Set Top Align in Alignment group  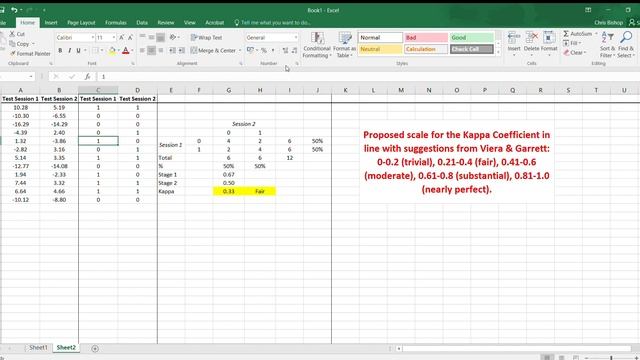click(142, 38)
